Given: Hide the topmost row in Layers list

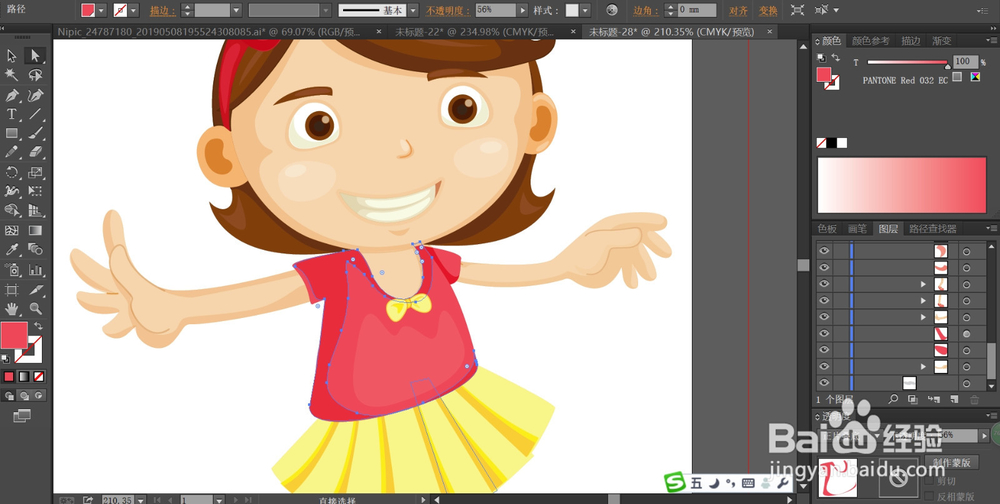Looking at the screenshot, I should tap(824, 251).
